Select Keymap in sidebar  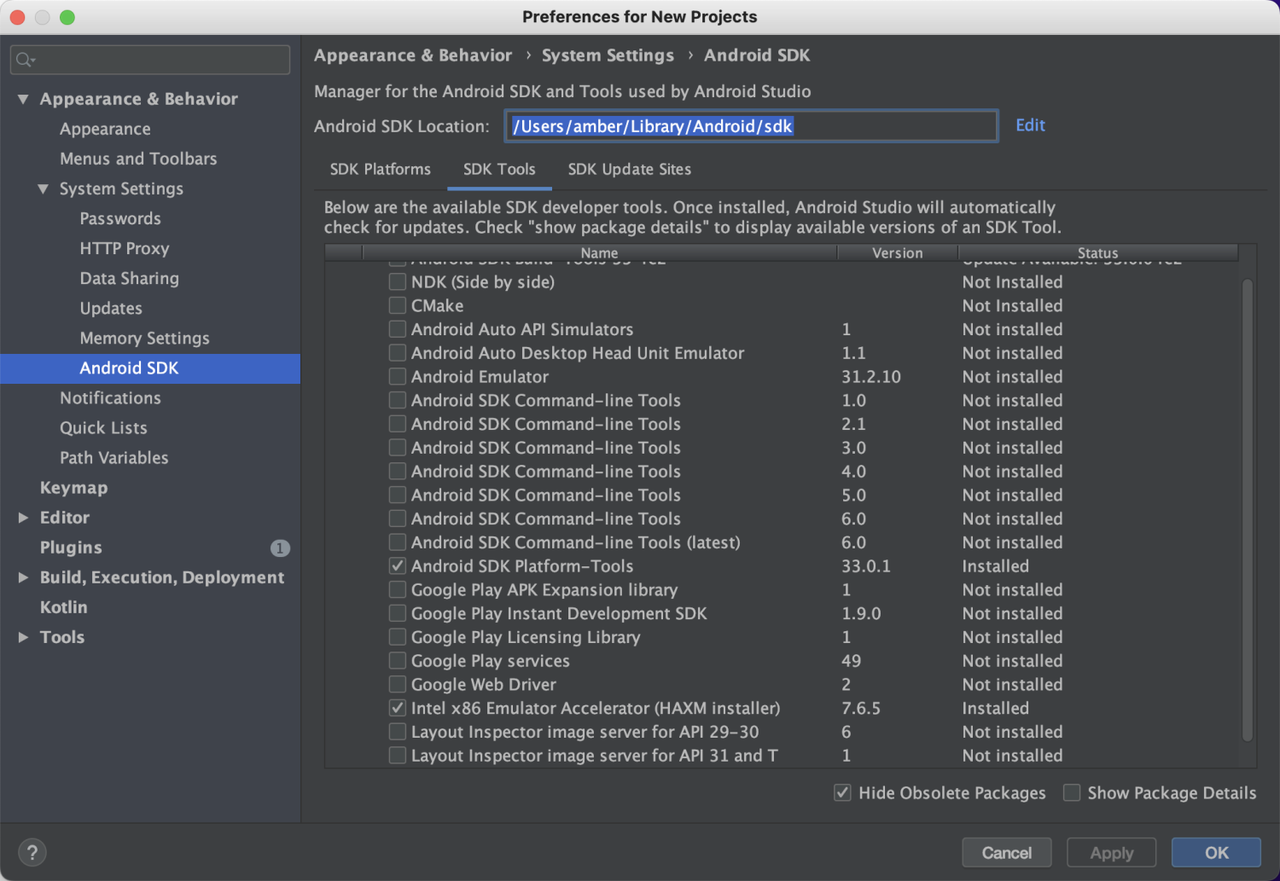[73, 488]
